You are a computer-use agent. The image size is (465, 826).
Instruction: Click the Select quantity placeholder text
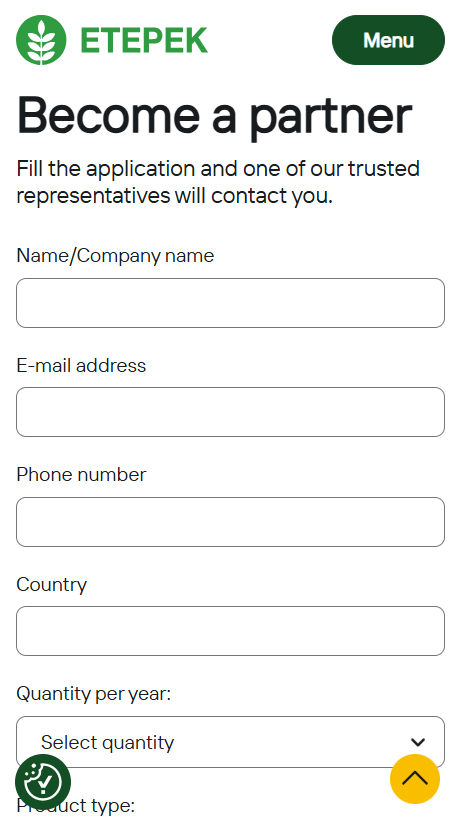(x=107, y=743)
